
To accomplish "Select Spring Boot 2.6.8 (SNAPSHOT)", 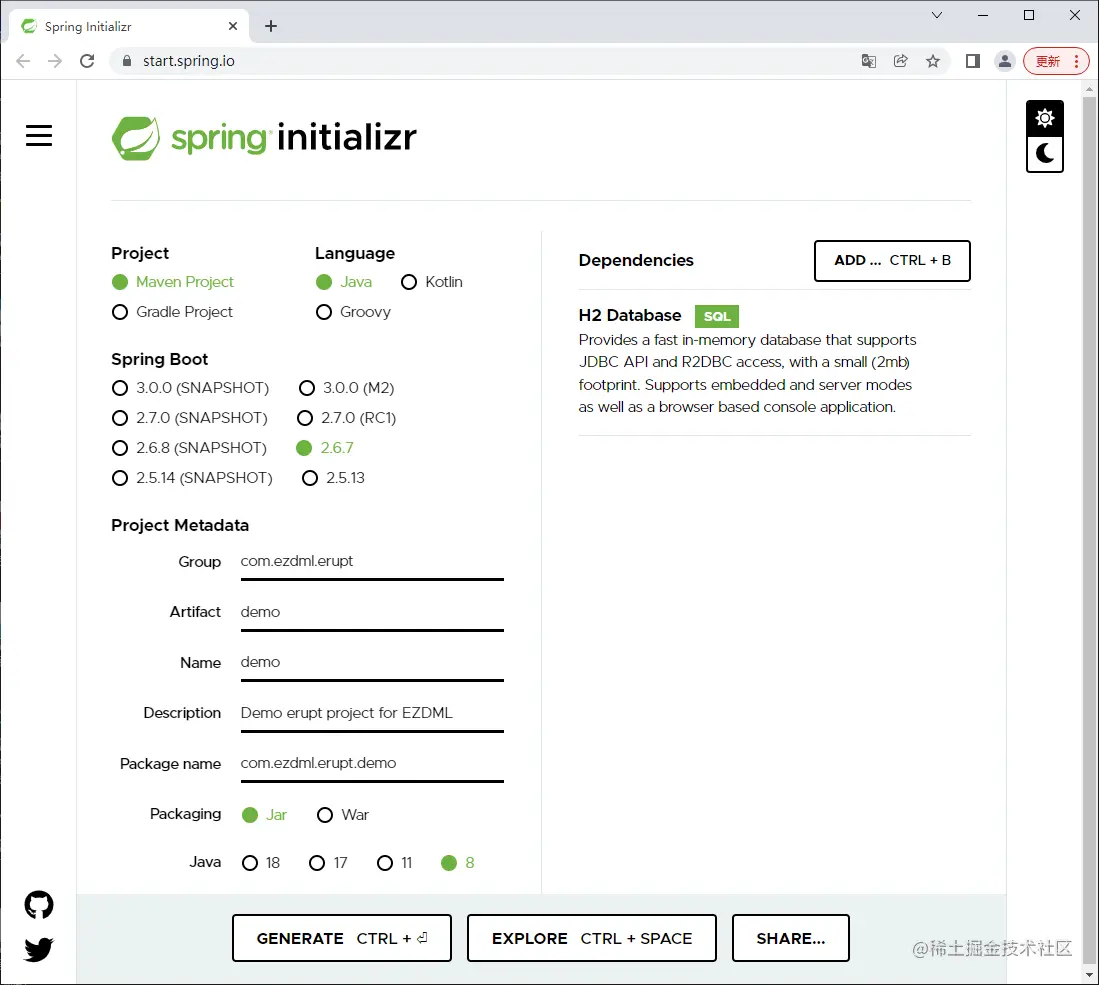I will 189,448.
